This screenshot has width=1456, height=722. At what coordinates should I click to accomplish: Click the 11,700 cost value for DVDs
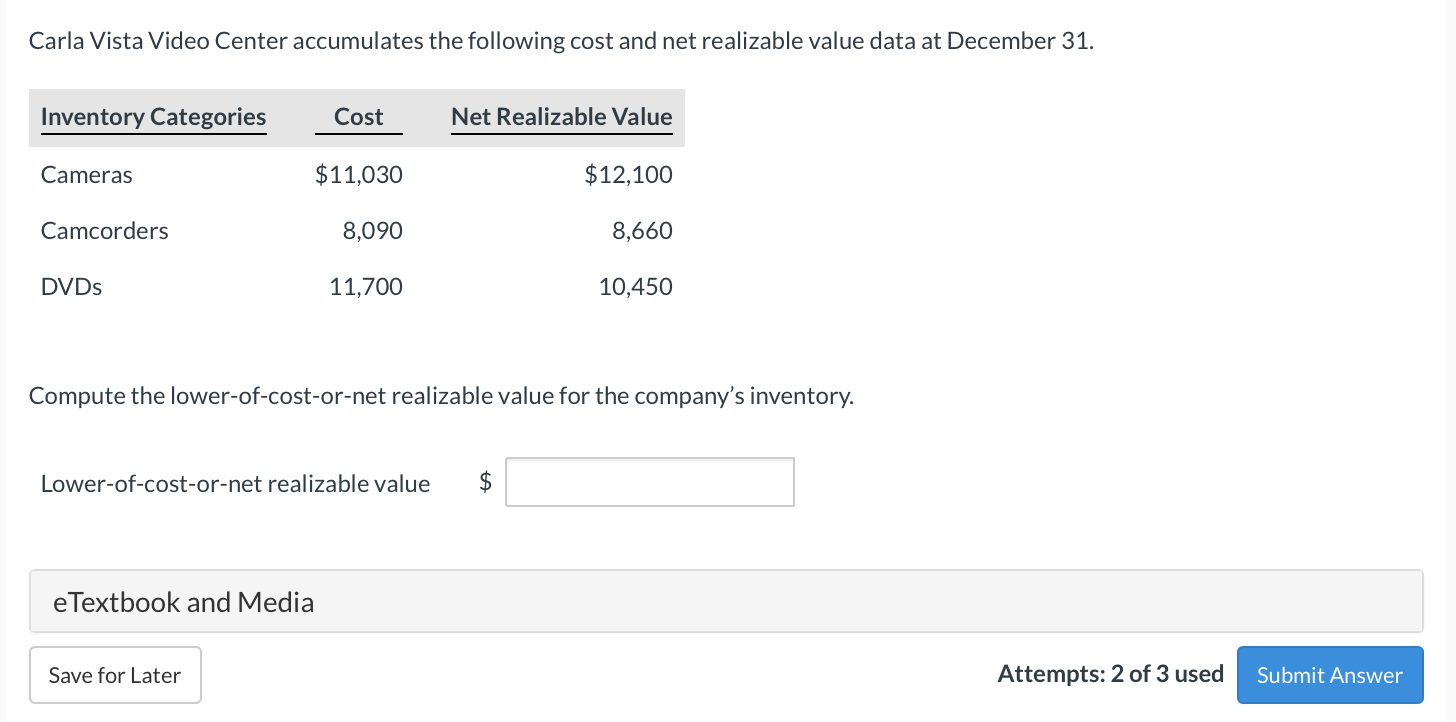[x=366, y=287]
